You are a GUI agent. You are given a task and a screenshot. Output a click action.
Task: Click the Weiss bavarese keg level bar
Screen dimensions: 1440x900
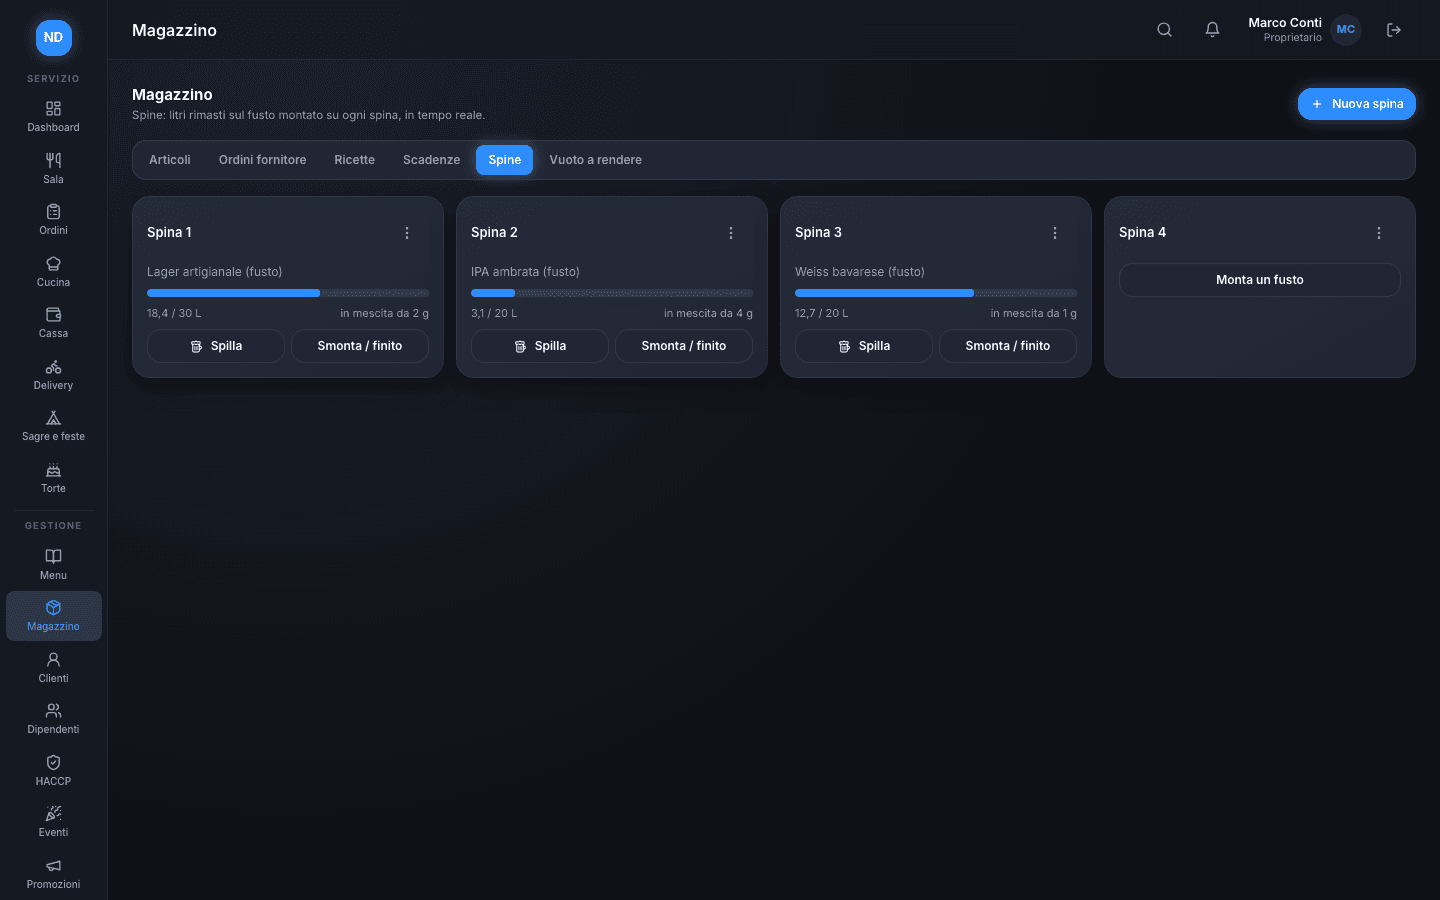coord(936,293)
